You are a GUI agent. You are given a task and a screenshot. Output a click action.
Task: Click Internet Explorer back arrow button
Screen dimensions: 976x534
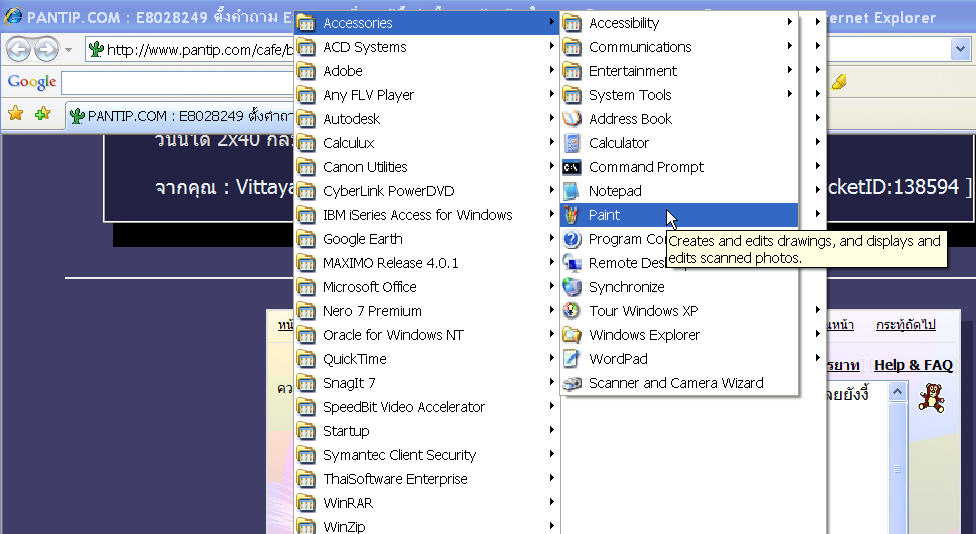point(18,49)
